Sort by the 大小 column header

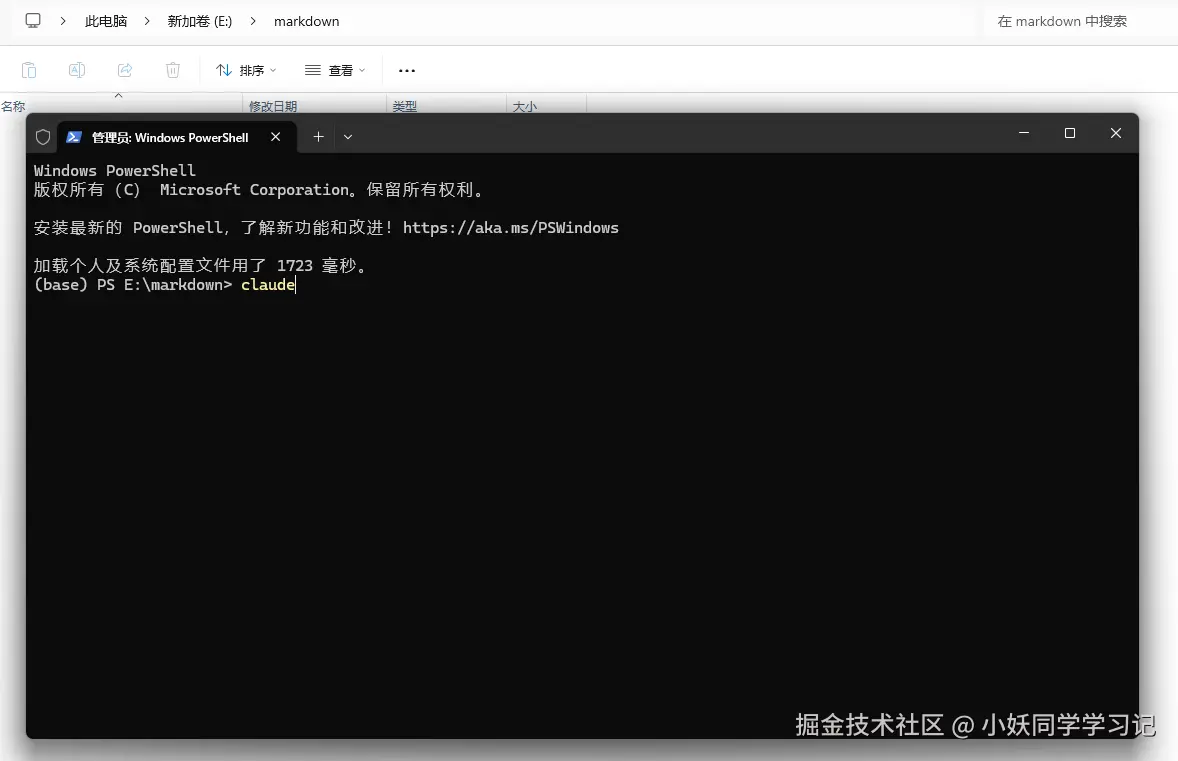[x=524, y=107]
